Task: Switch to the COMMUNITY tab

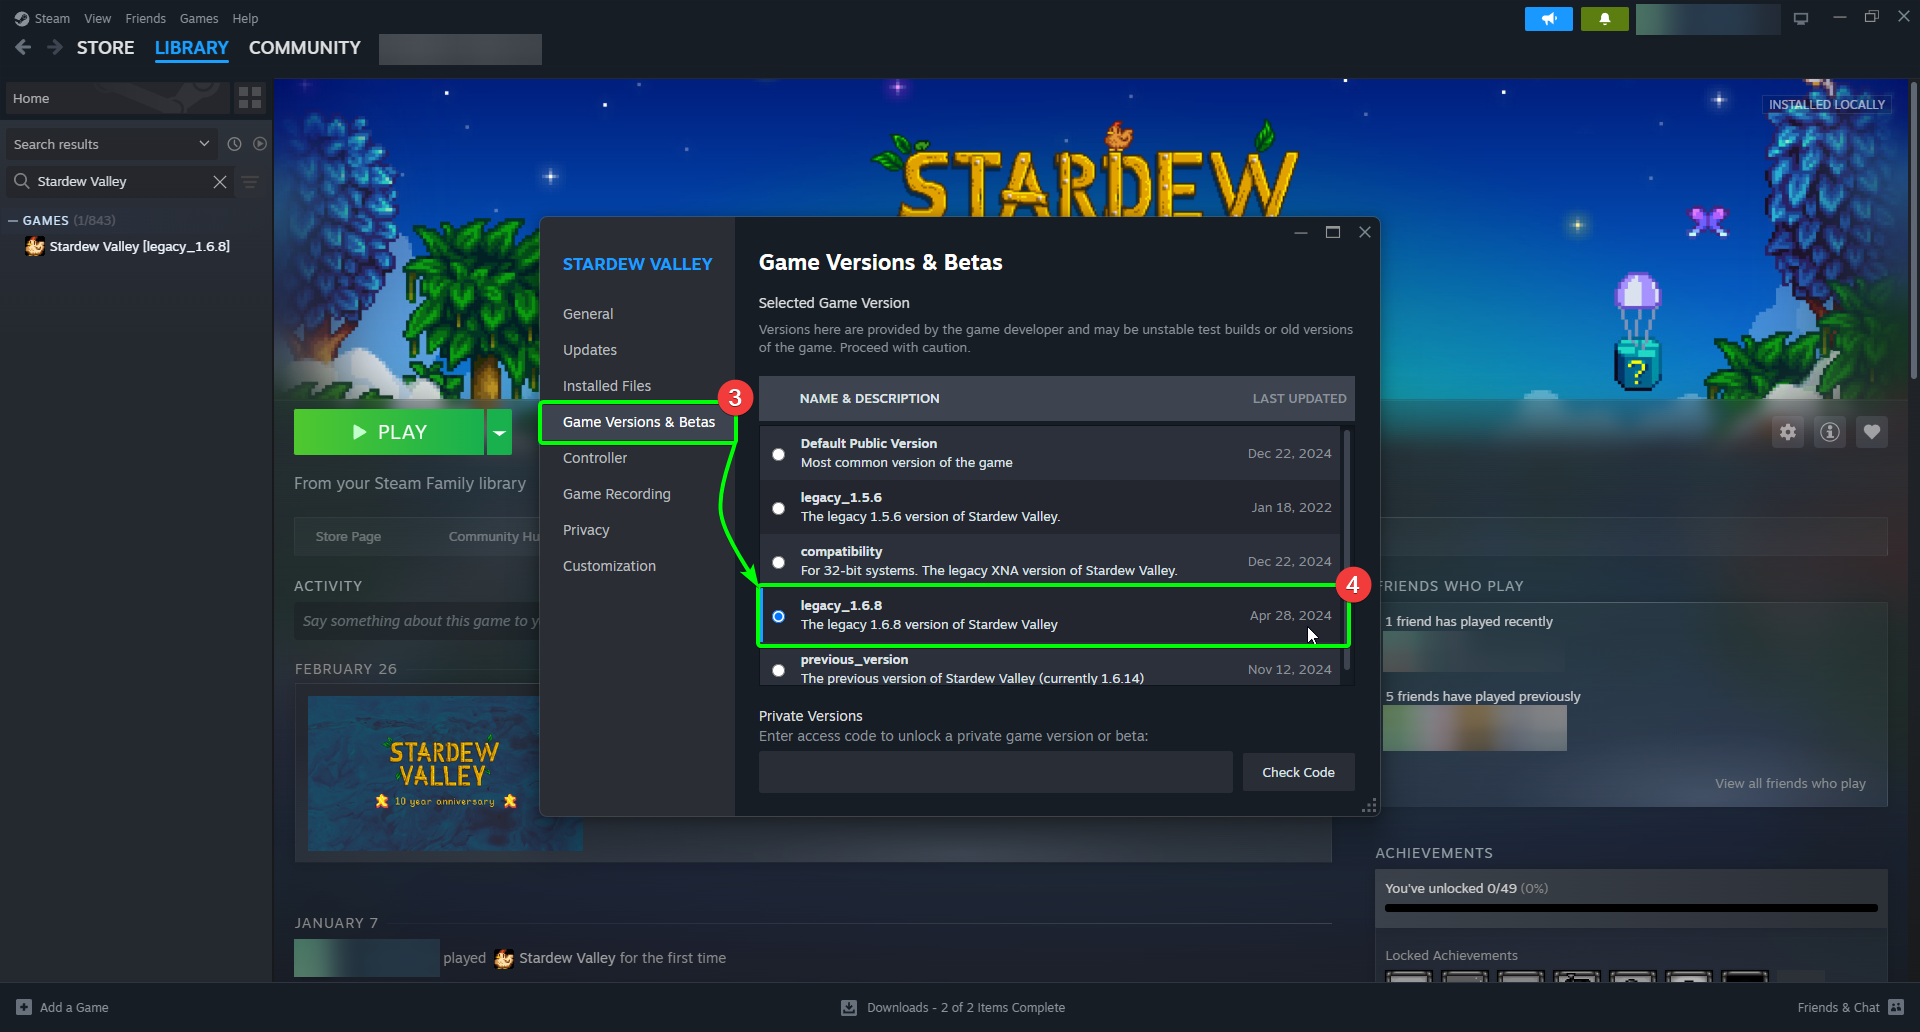Action: (x=304, y=47)
